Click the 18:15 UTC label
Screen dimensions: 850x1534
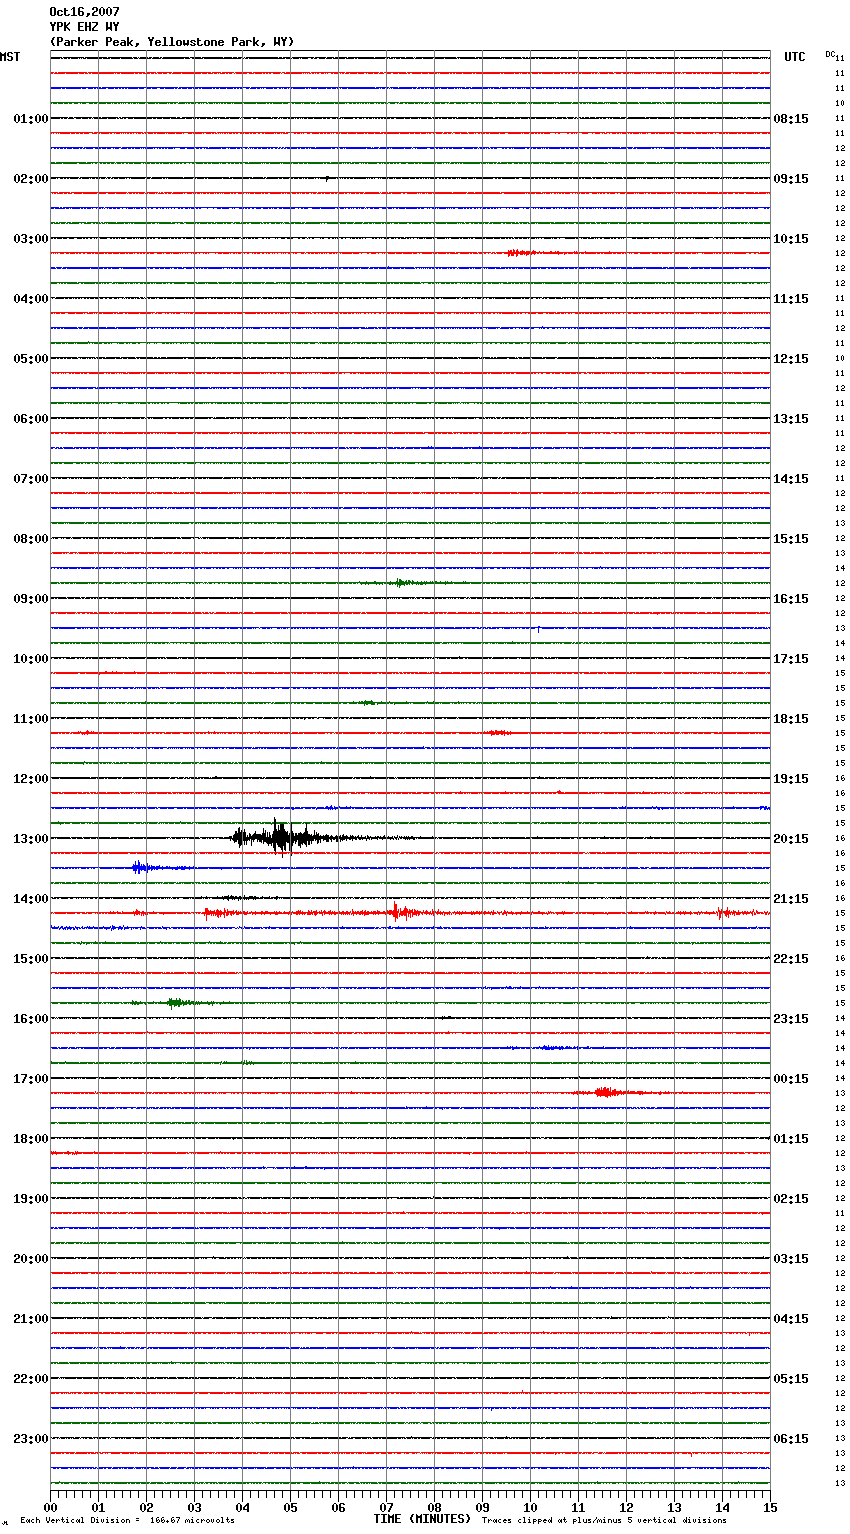coord(791,719)
